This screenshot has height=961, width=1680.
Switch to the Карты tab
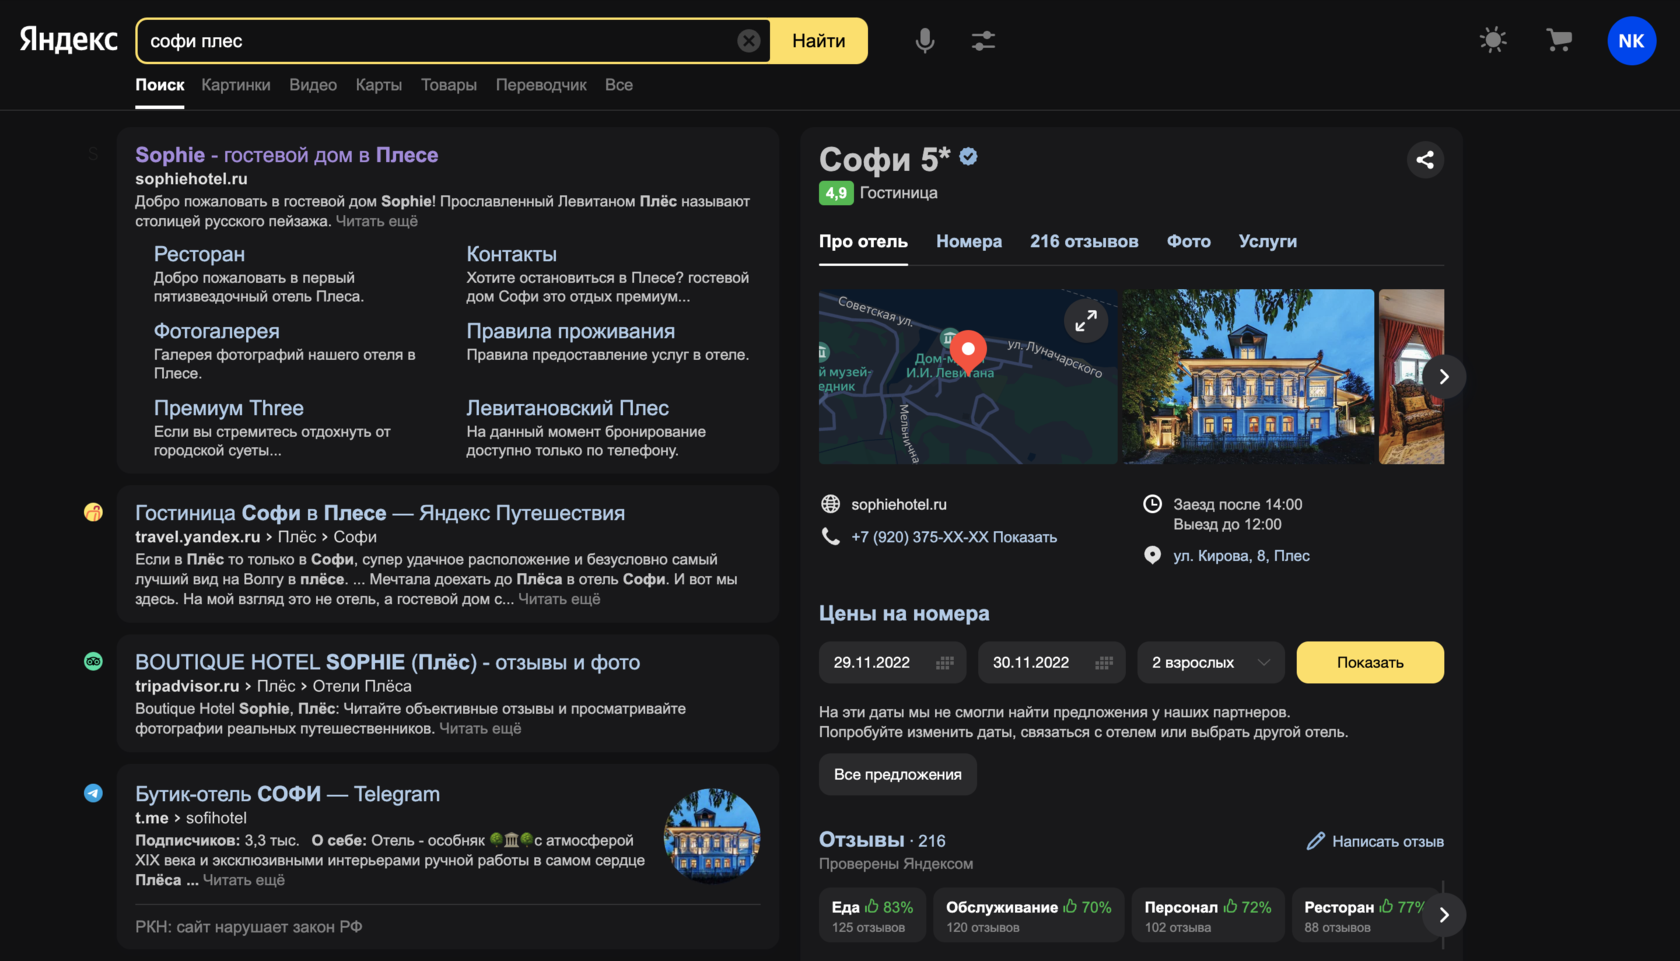379,85
